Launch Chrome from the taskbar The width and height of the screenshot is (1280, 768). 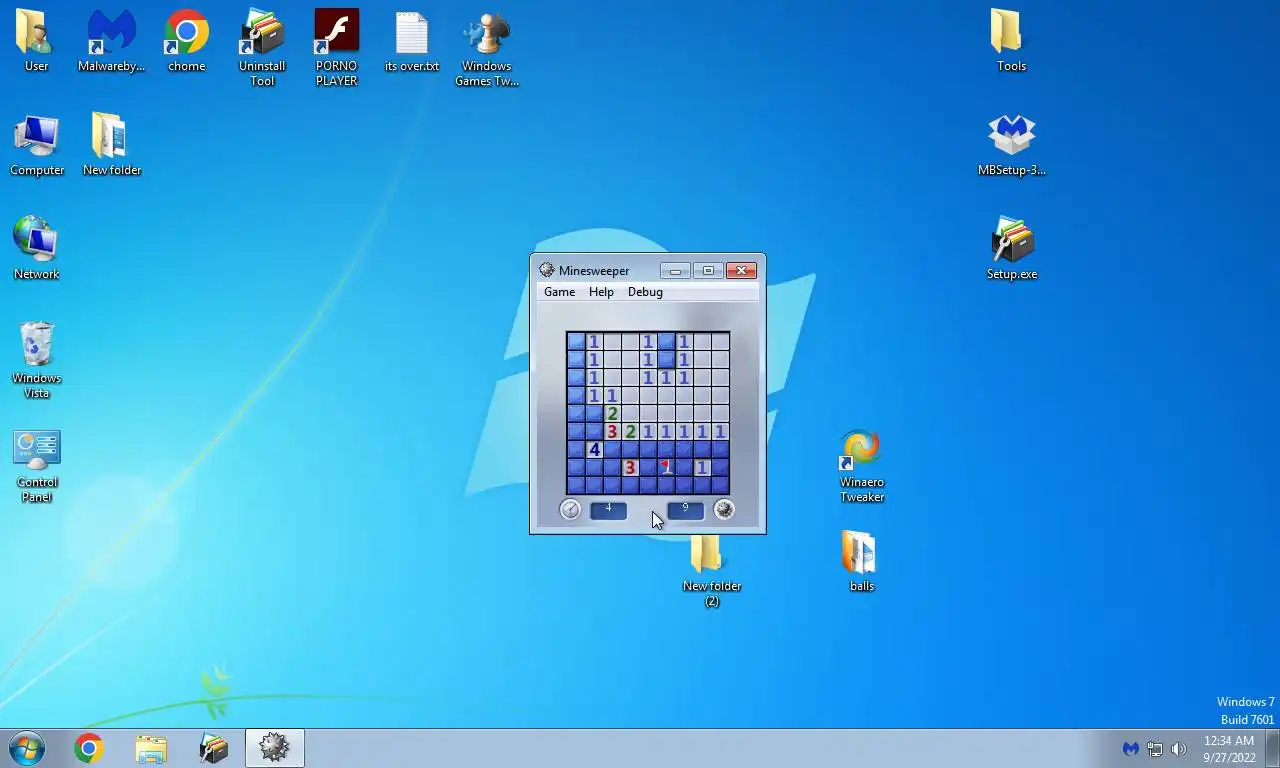pyautogui.click(x=89, y=747)
